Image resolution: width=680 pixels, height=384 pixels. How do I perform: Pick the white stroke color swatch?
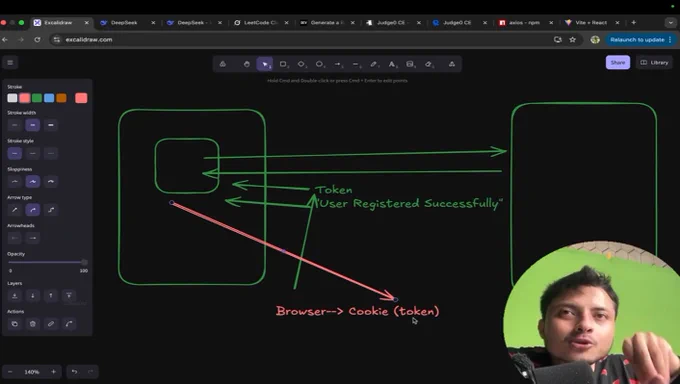tap(12, 98)
